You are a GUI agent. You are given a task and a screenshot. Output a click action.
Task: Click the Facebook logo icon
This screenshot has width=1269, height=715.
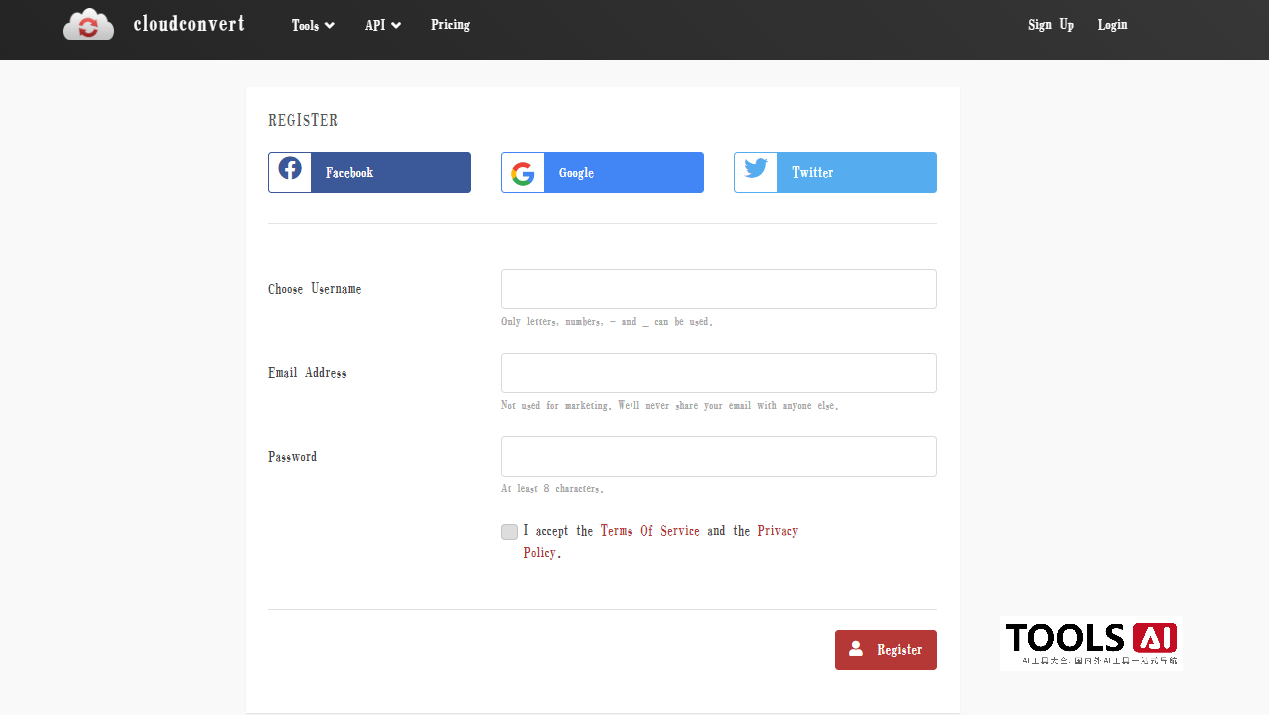click(290, 169)
